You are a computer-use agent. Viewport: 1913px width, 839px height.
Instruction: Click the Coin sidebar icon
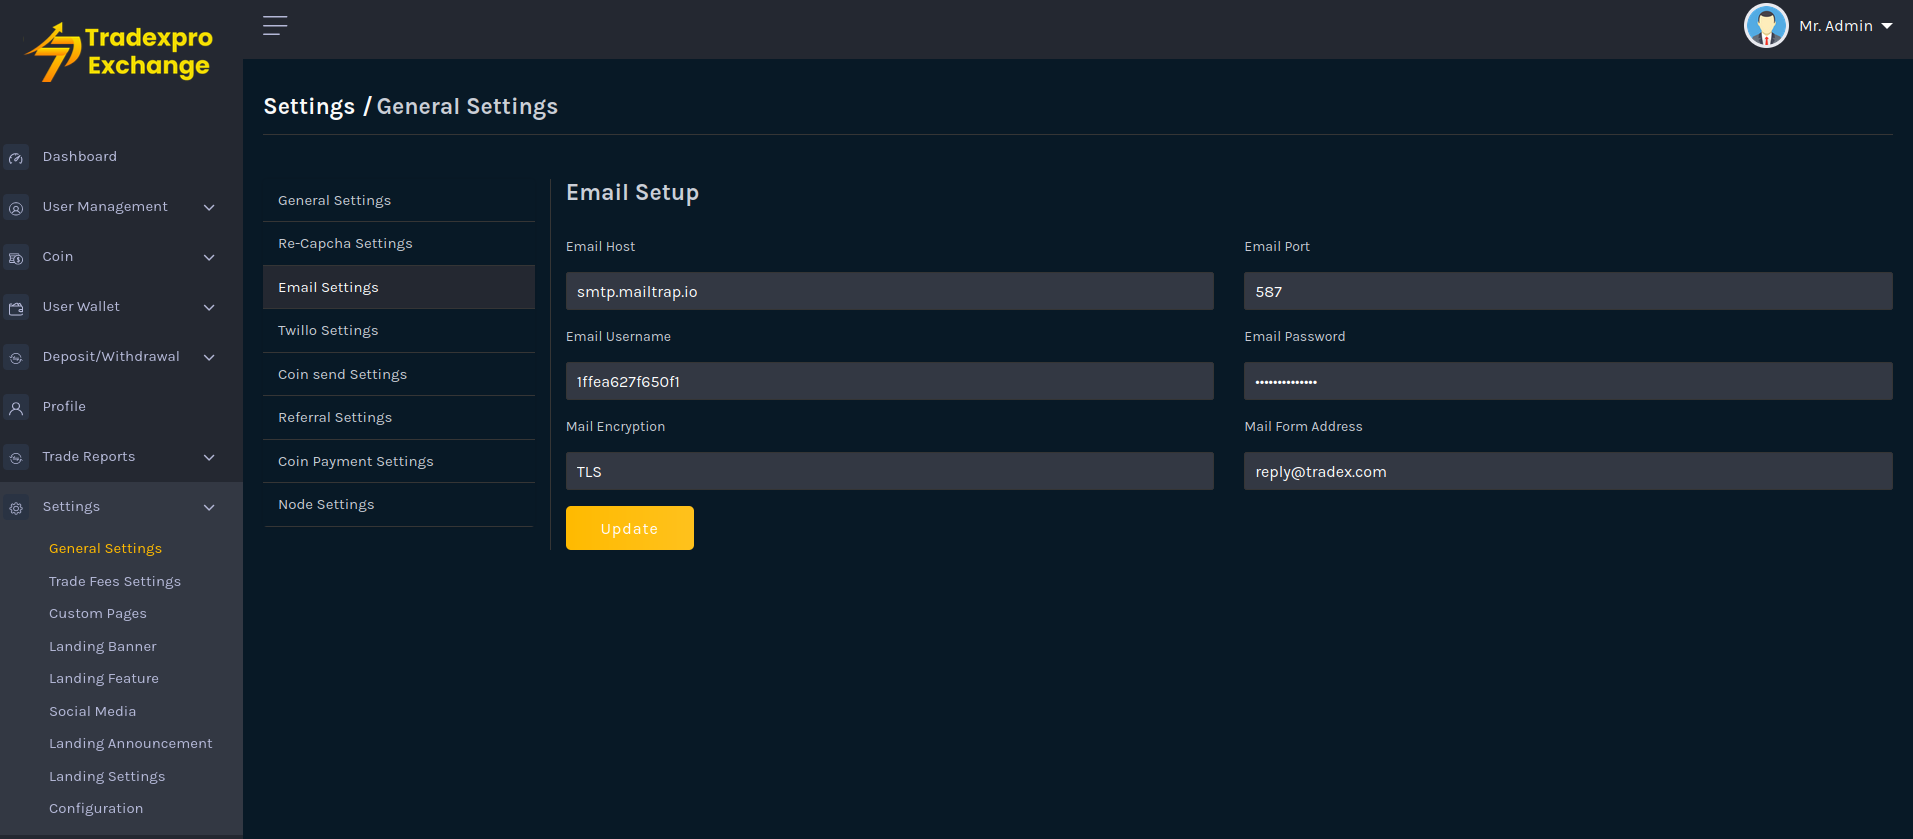tap(16, 258)
